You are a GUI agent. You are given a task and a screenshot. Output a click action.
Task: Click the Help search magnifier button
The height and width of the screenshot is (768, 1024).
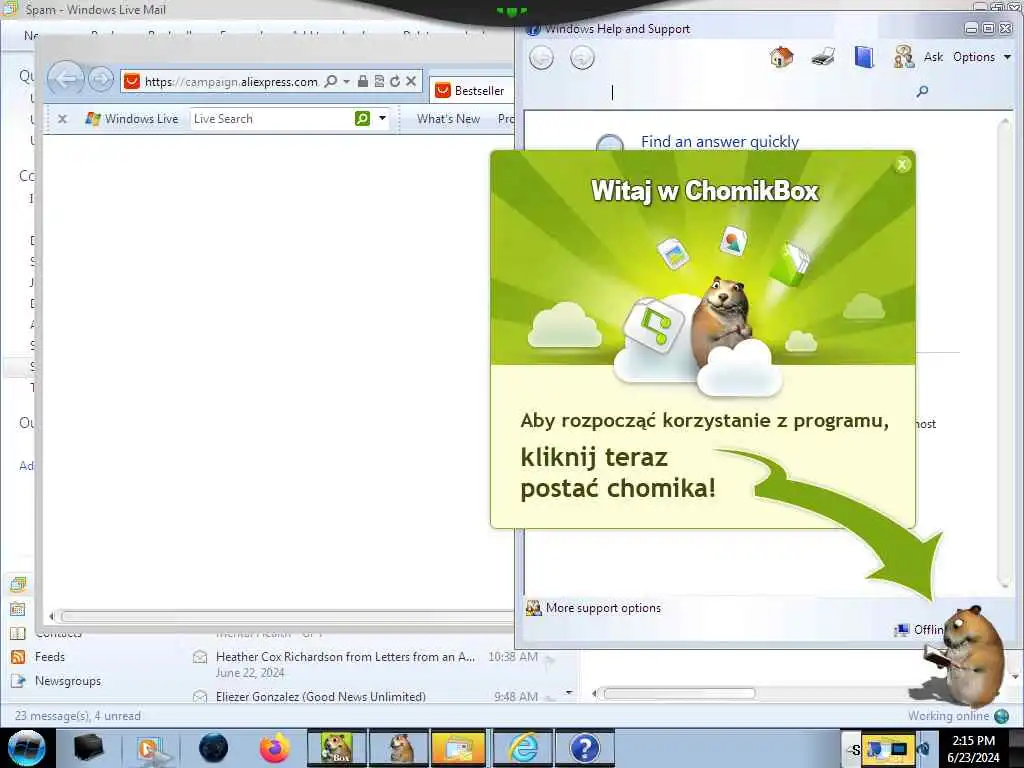point(922,91)
